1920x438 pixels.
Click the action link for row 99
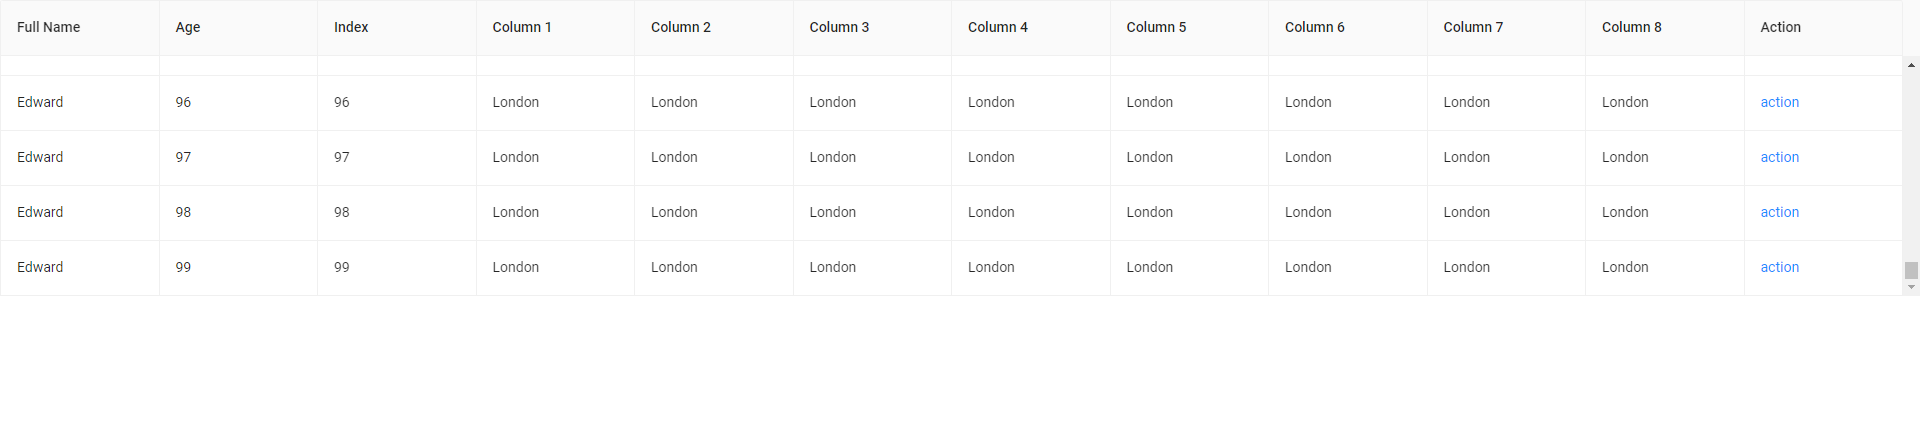coord(1779,267)
